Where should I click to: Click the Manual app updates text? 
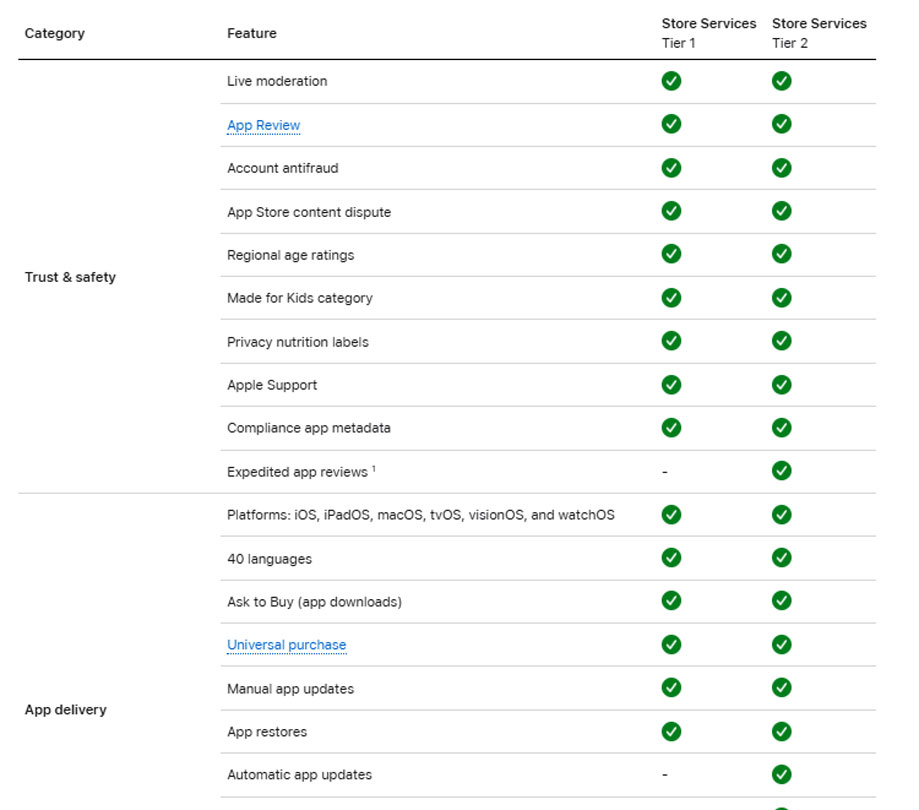point(290,689)
